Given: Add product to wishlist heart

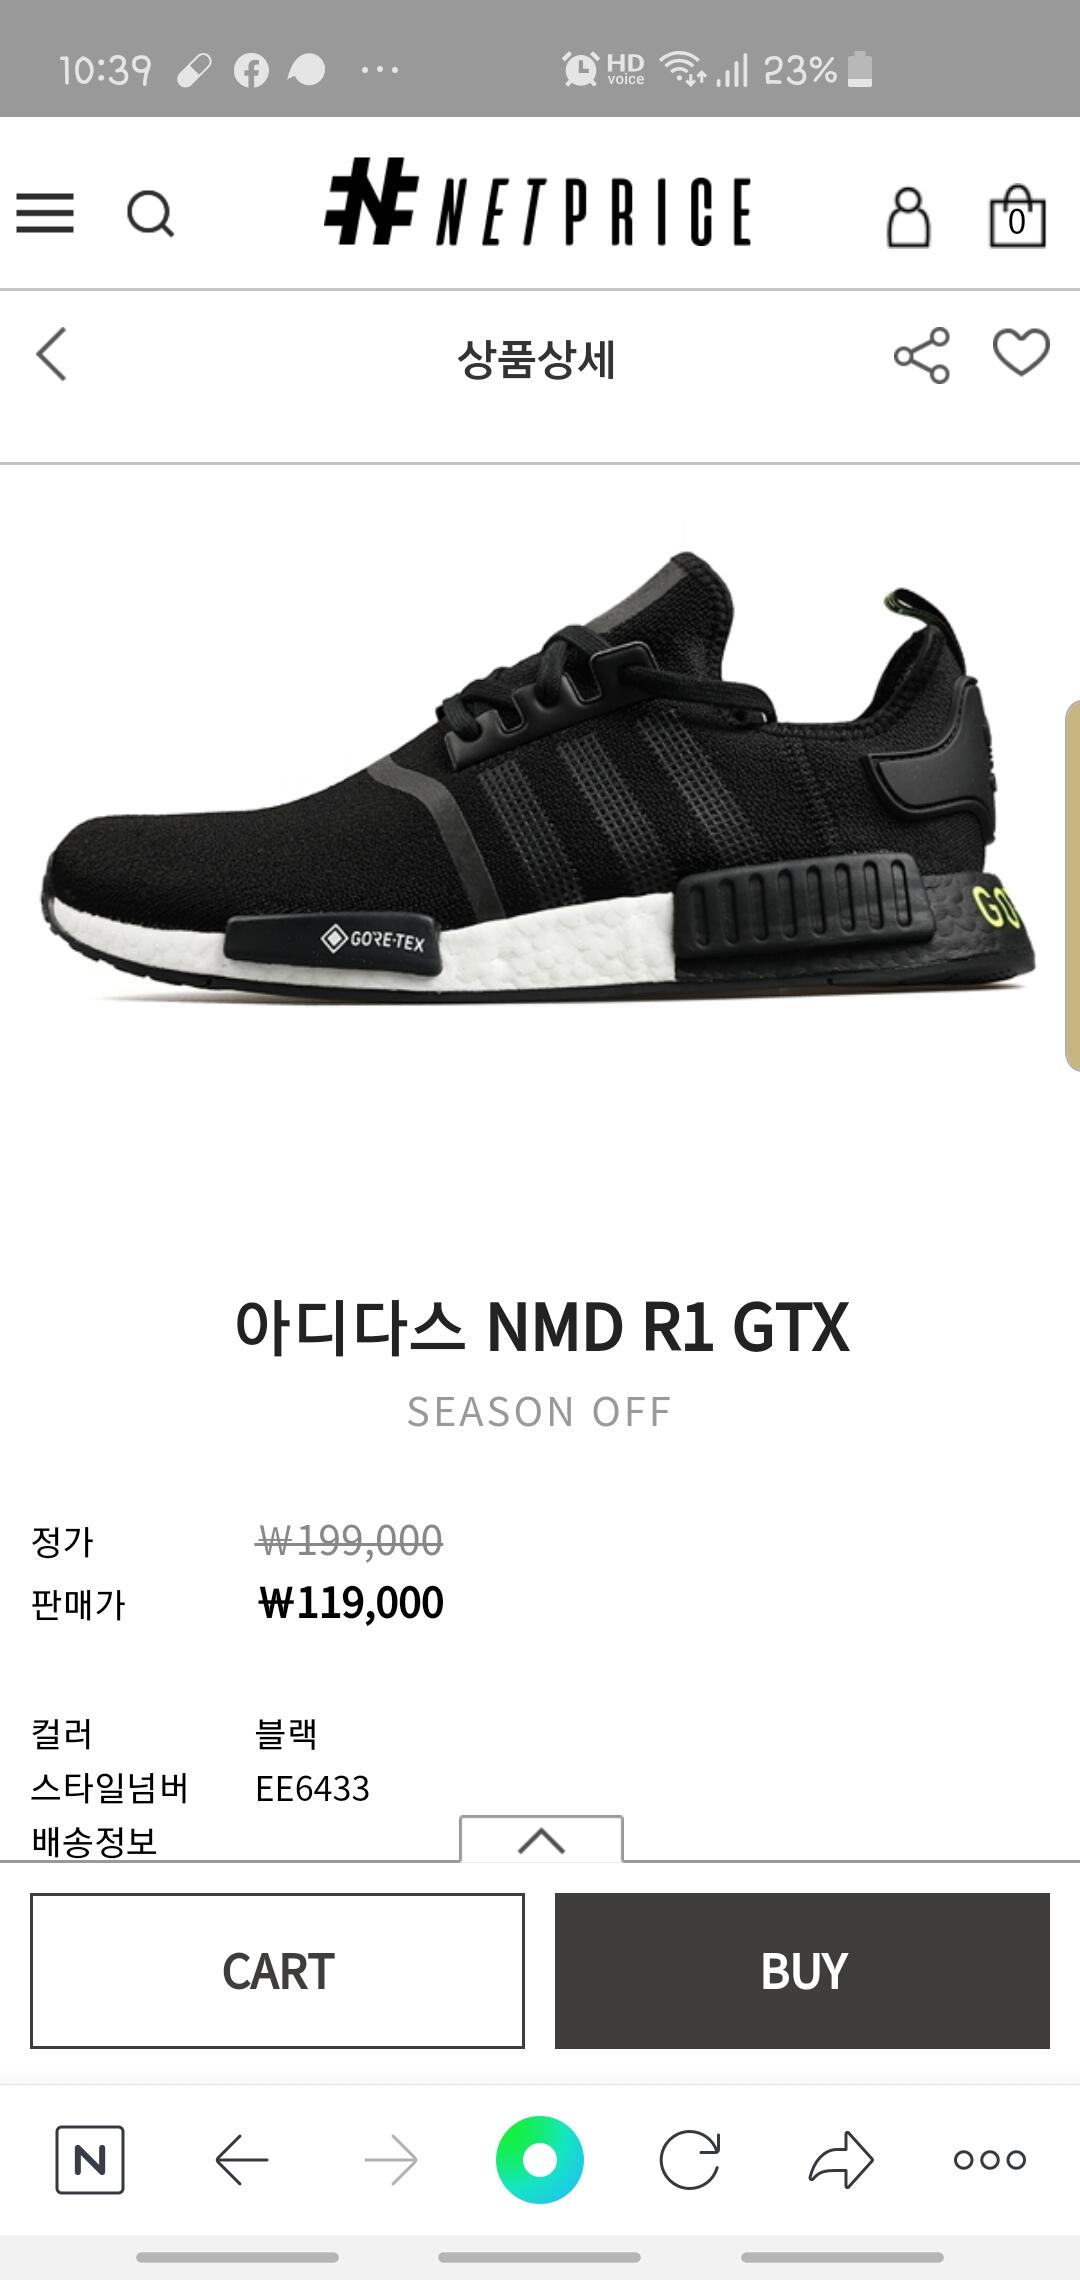Looking at the screenshot, I should coord(1021,352).
